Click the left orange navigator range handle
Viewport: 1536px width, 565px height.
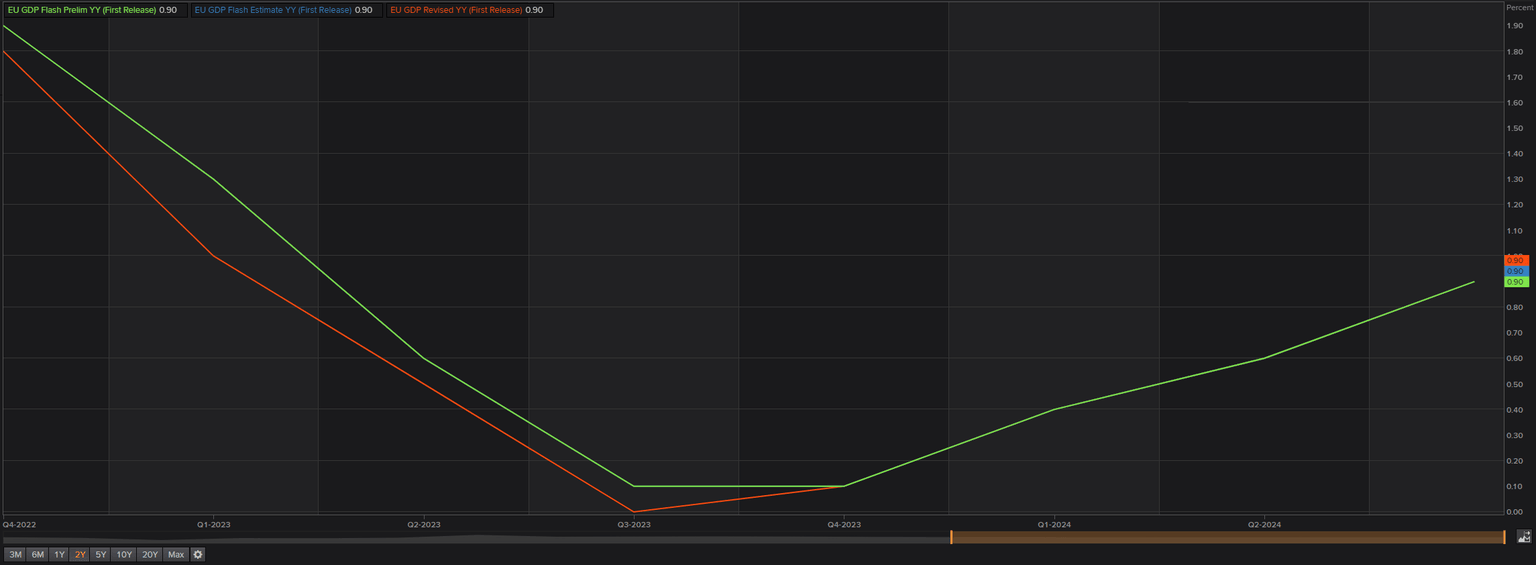click(951, 537)
